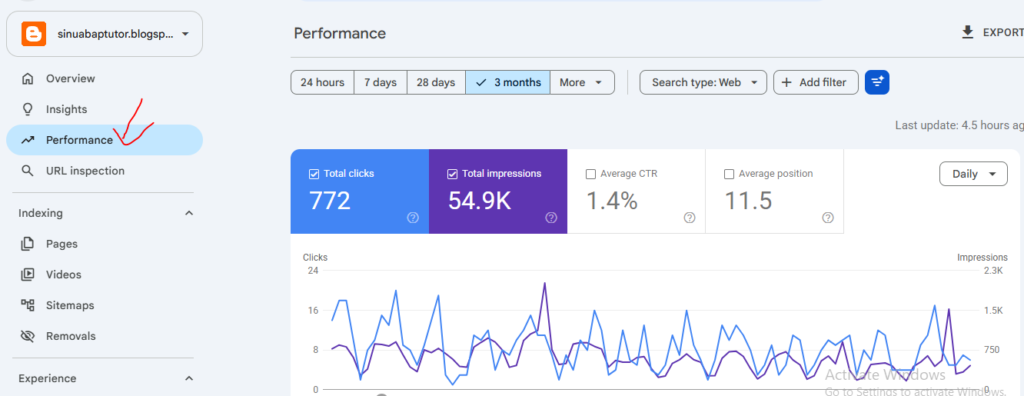Select the 3 months date range
This screenshot has width=1024, height=396.
click(x=508, y=82)
